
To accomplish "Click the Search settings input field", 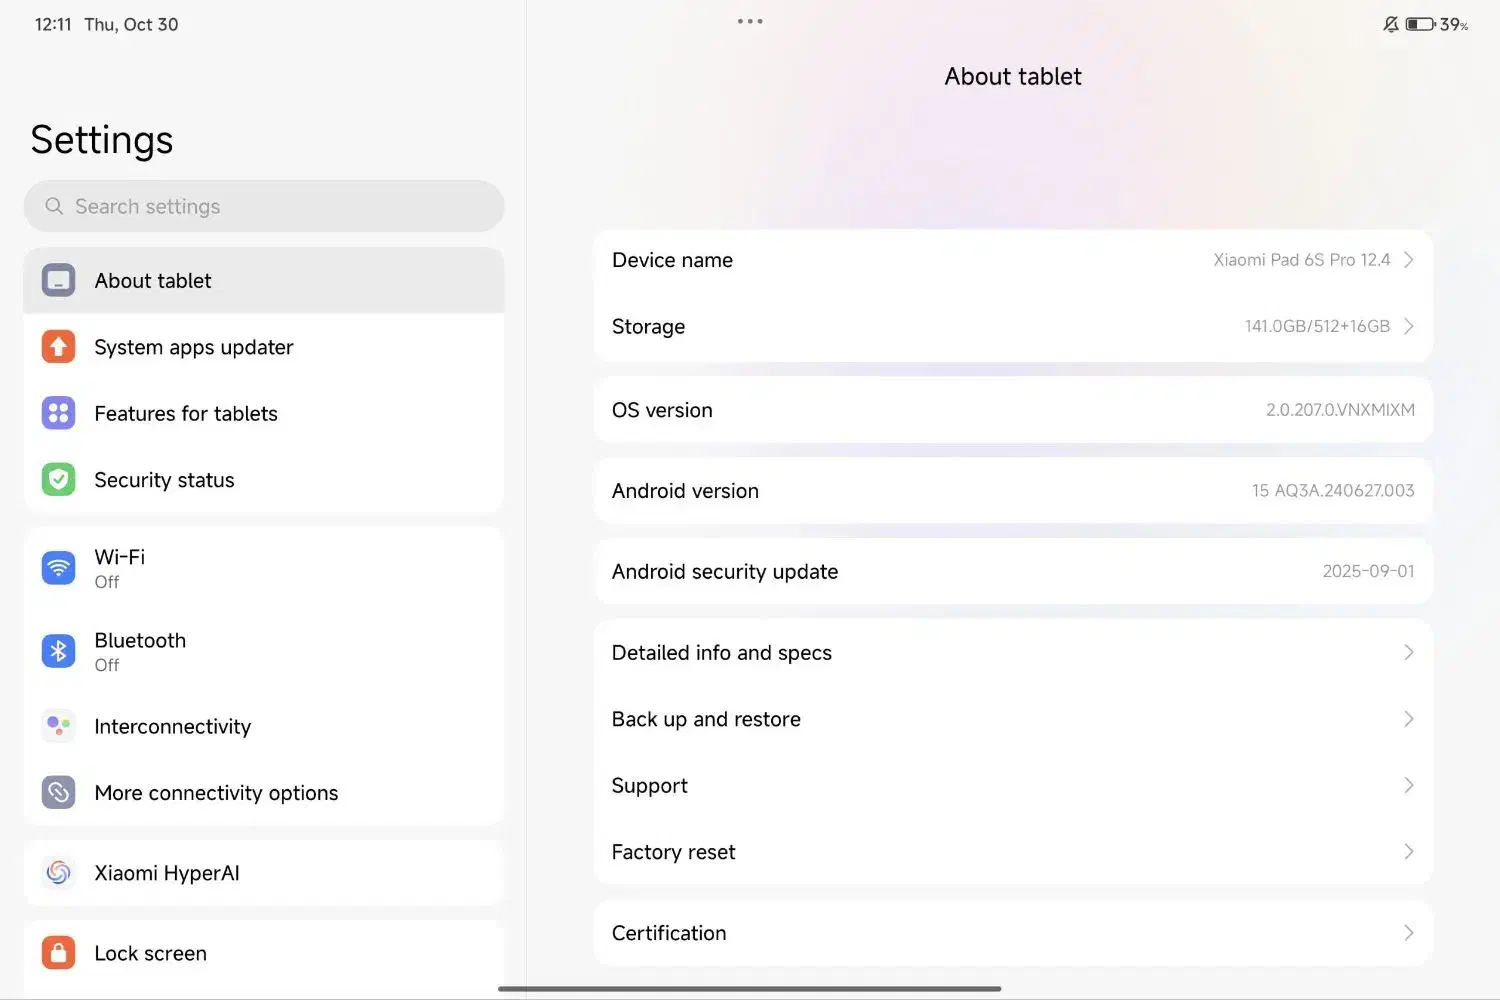I will pyautogui.click(x=264, y=206).
